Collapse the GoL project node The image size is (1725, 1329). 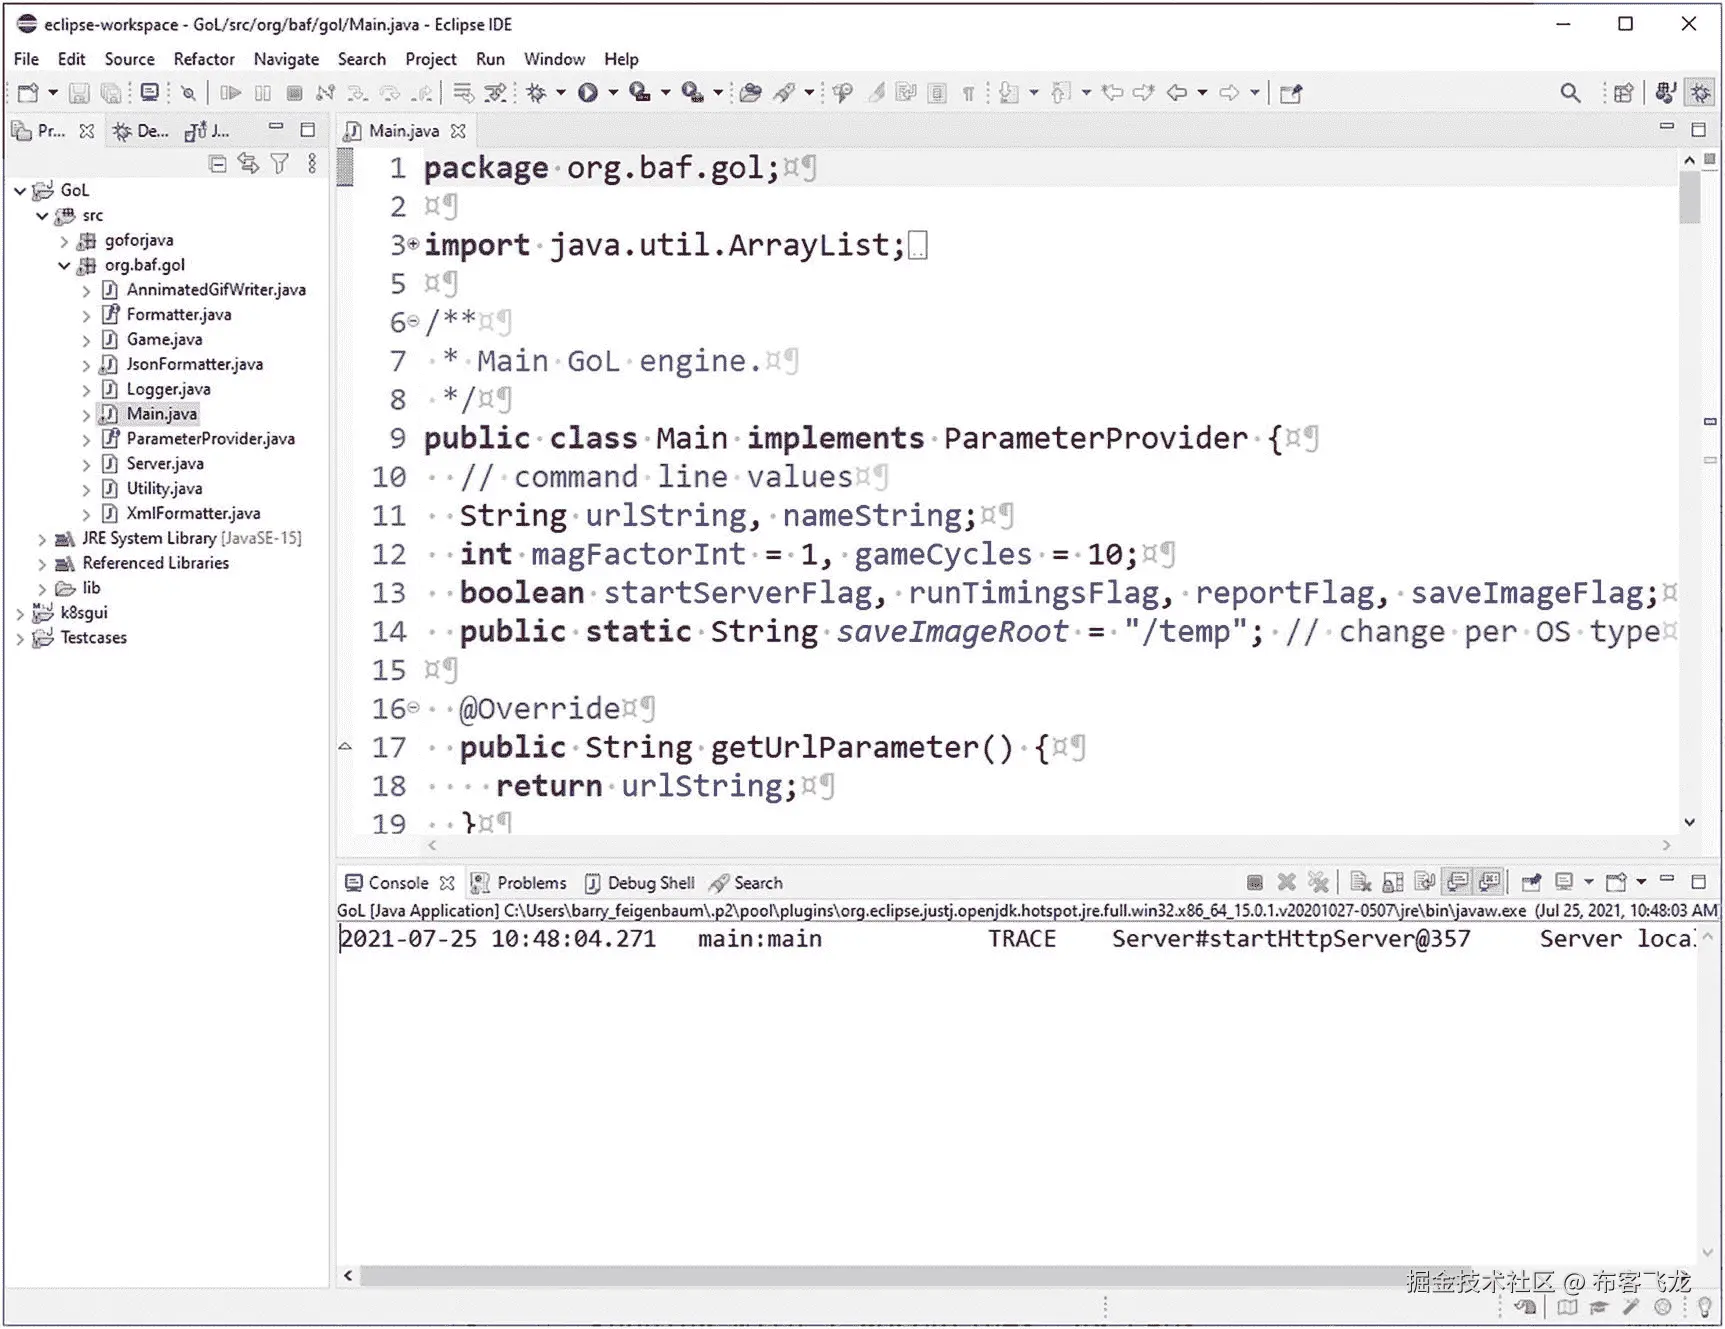point(20,190)
